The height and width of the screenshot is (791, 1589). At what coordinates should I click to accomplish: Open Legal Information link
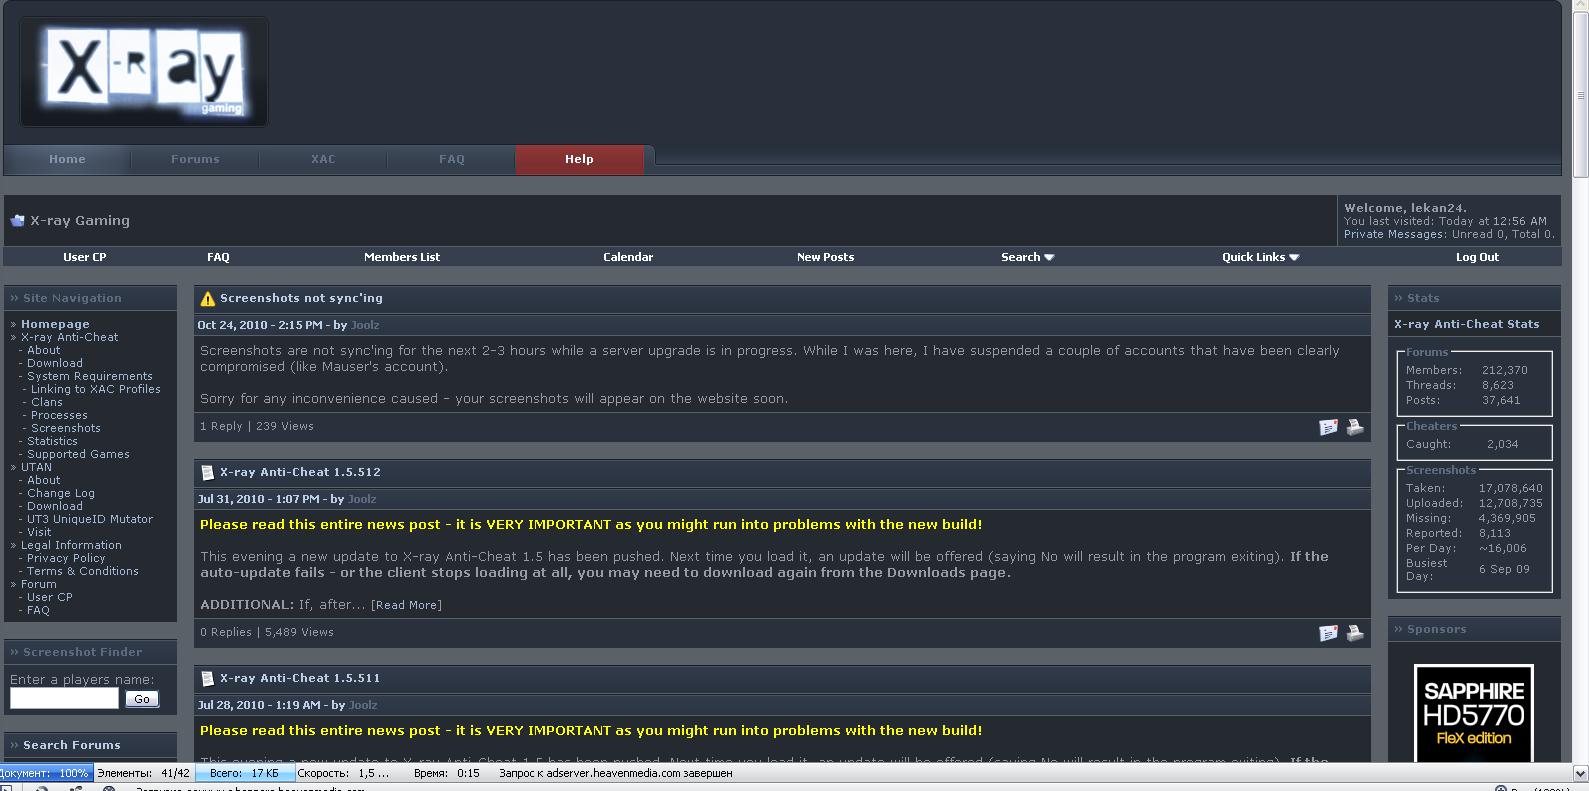[x=71, y=545]
